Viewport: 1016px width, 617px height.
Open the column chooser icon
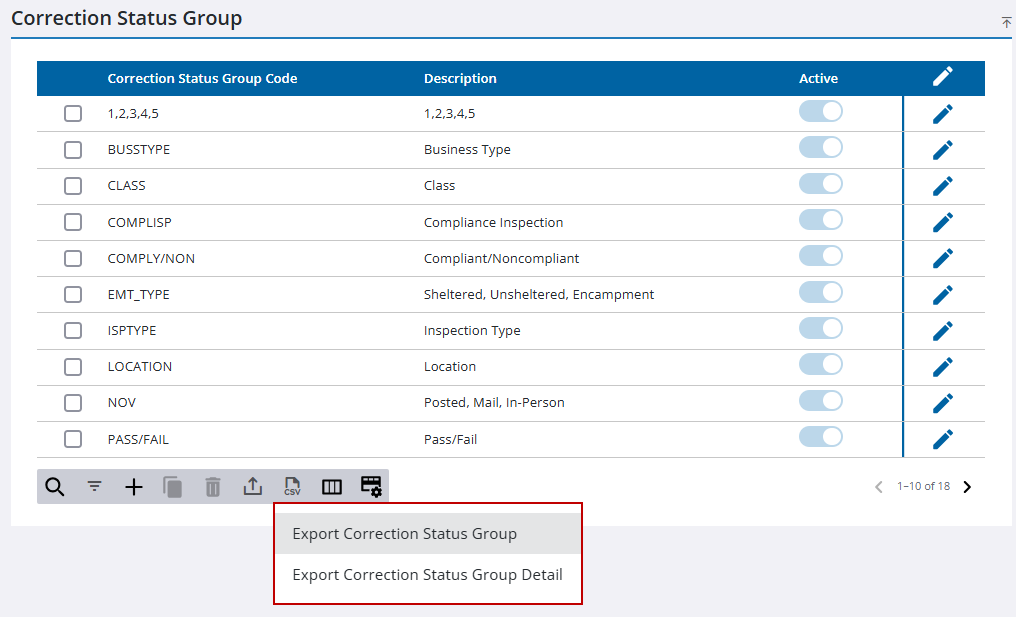[332, 487]
